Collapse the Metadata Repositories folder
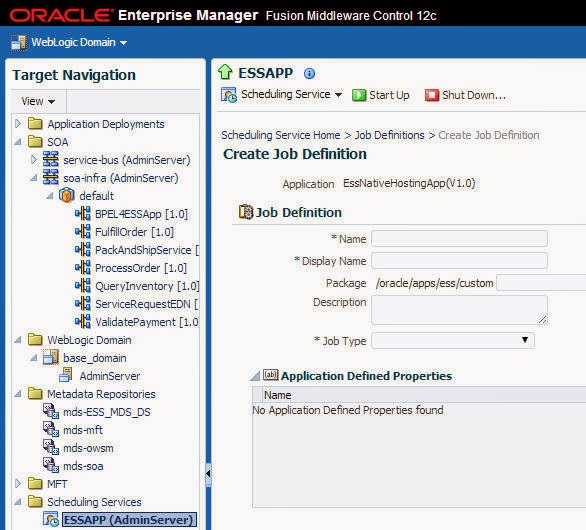This screenshot has height=530, width=586. (x=18, y=394)
